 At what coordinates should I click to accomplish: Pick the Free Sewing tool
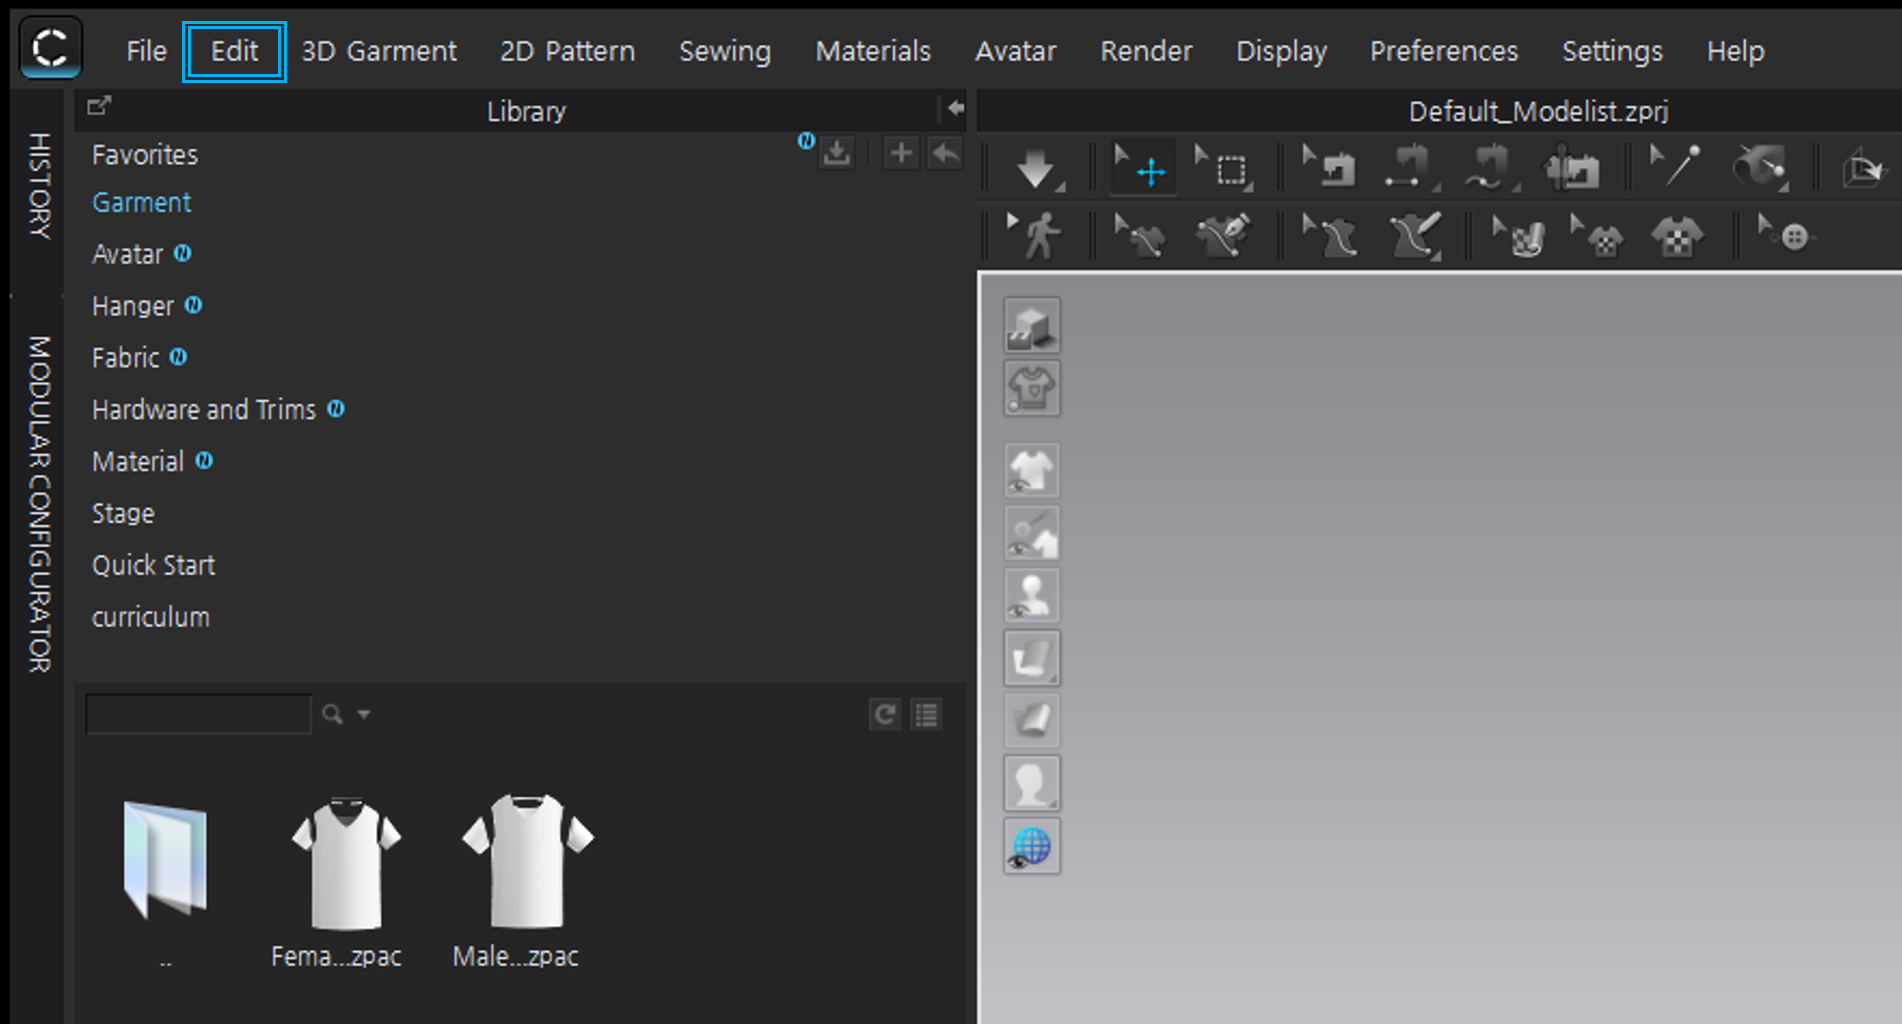point(1491,168)
